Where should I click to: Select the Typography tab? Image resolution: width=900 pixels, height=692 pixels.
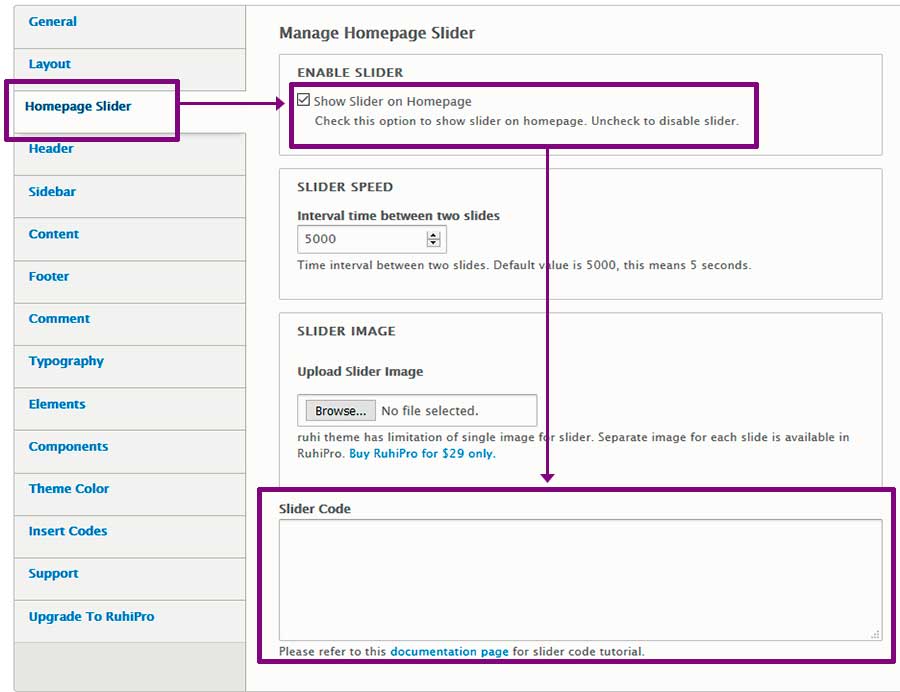coord(66,361)
